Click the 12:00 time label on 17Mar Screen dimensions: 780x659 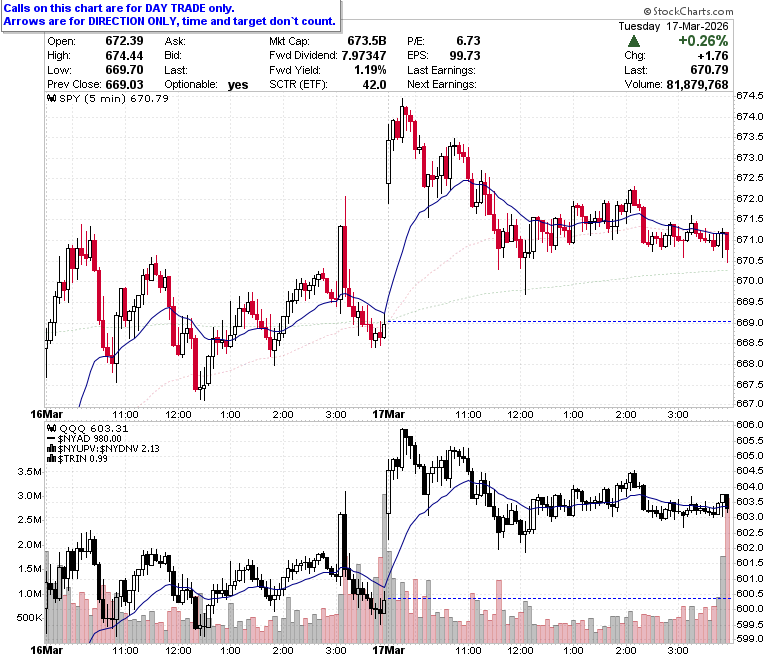[520, 414]
